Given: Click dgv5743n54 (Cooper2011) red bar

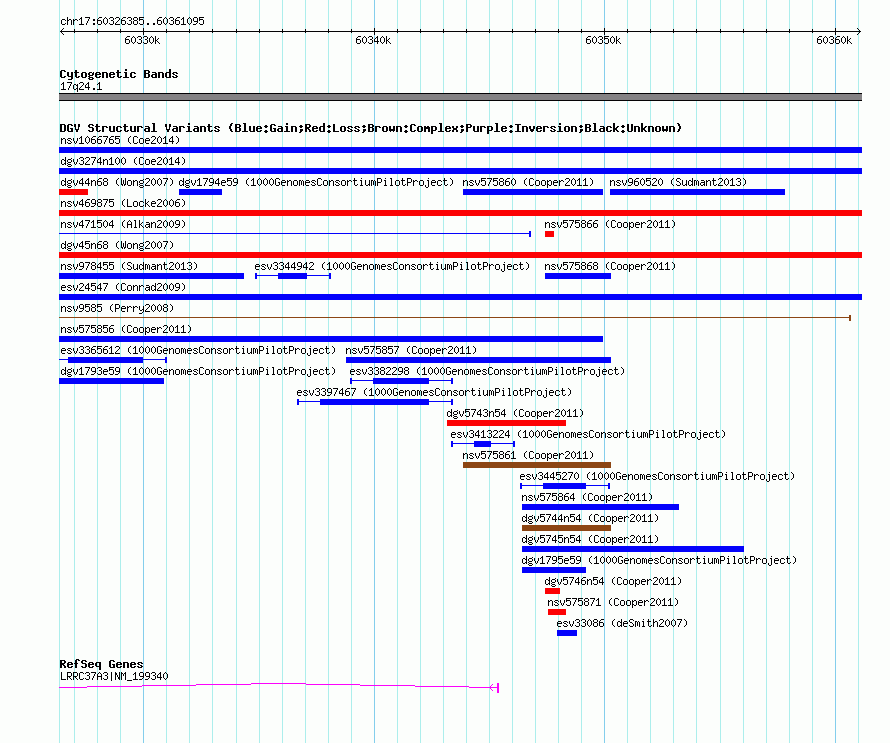Looking at the screenshot, I should [506, 423].
